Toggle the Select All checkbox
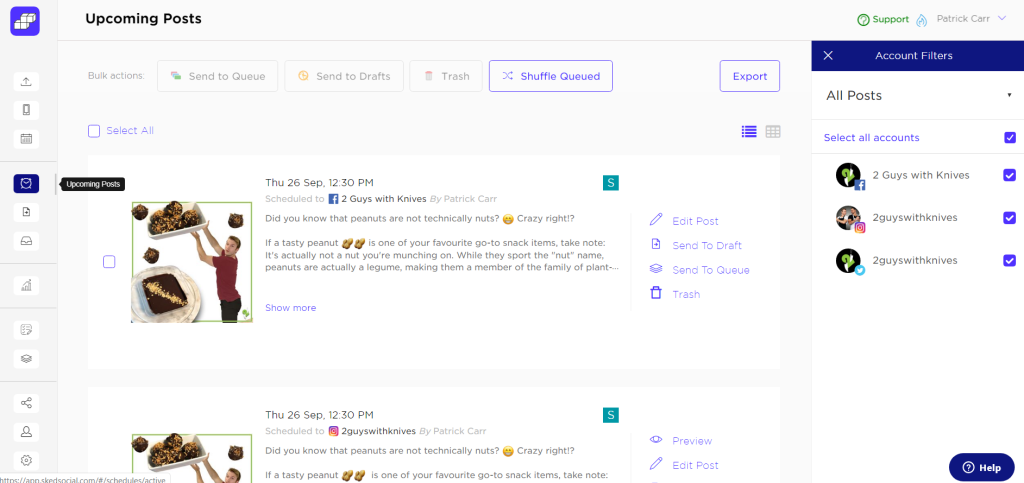This screenshot has height=483, width=1024. pyautogui.click(x=94, y=131)
